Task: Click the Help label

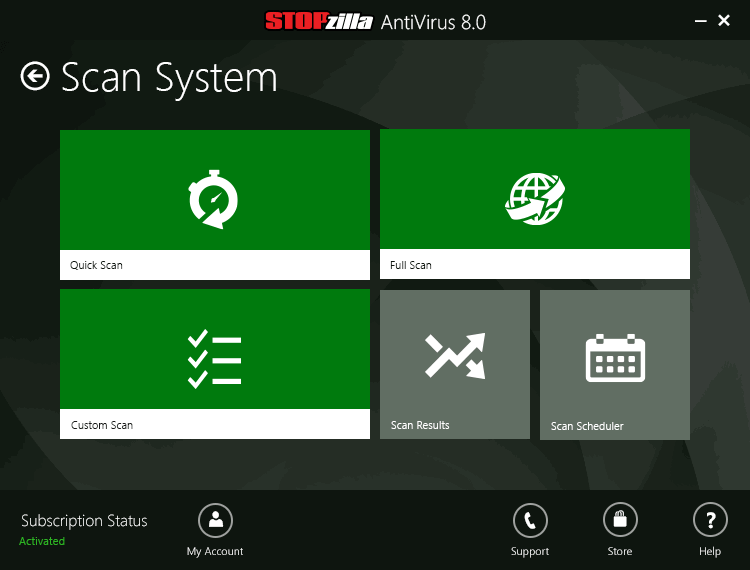Action: [x=710, y=551]
